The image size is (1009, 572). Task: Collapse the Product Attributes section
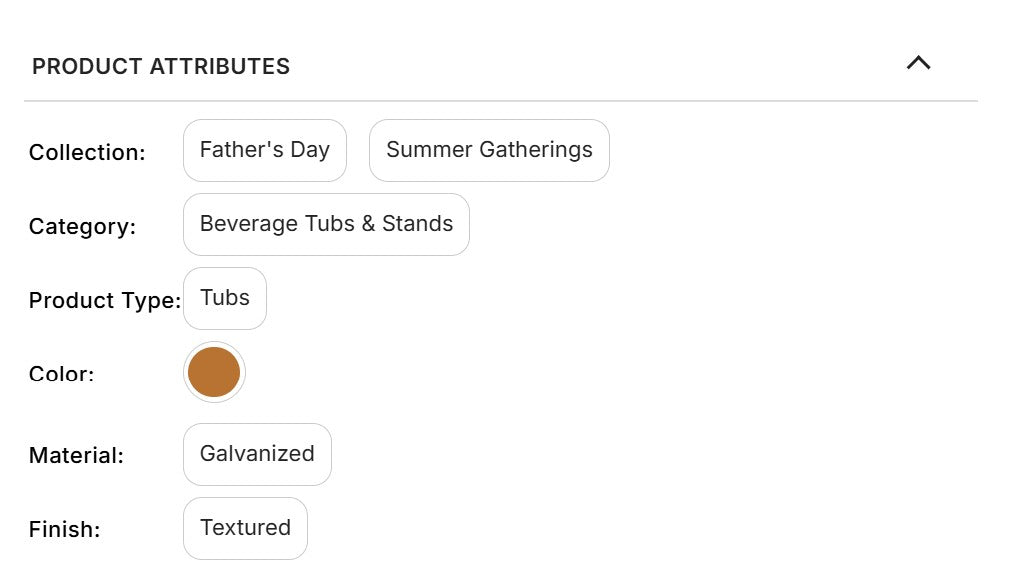coord(918,64)
